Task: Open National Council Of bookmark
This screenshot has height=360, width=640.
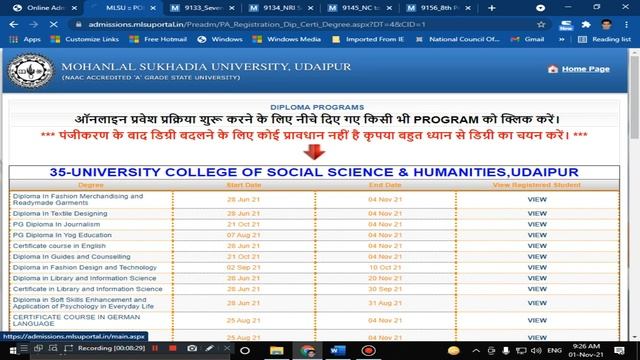Action: tap(458, 39)
